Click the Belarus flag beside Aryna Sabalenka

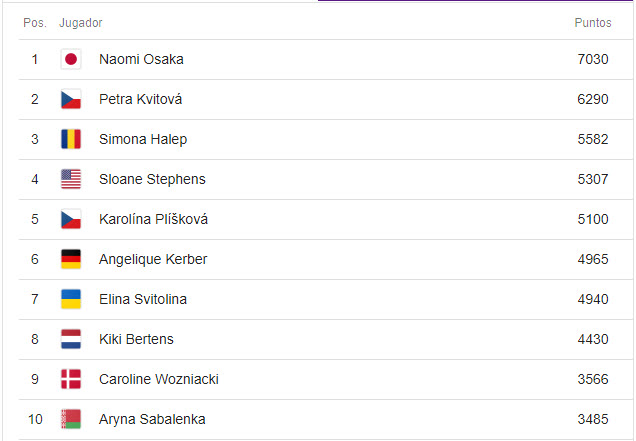point(71,419)
